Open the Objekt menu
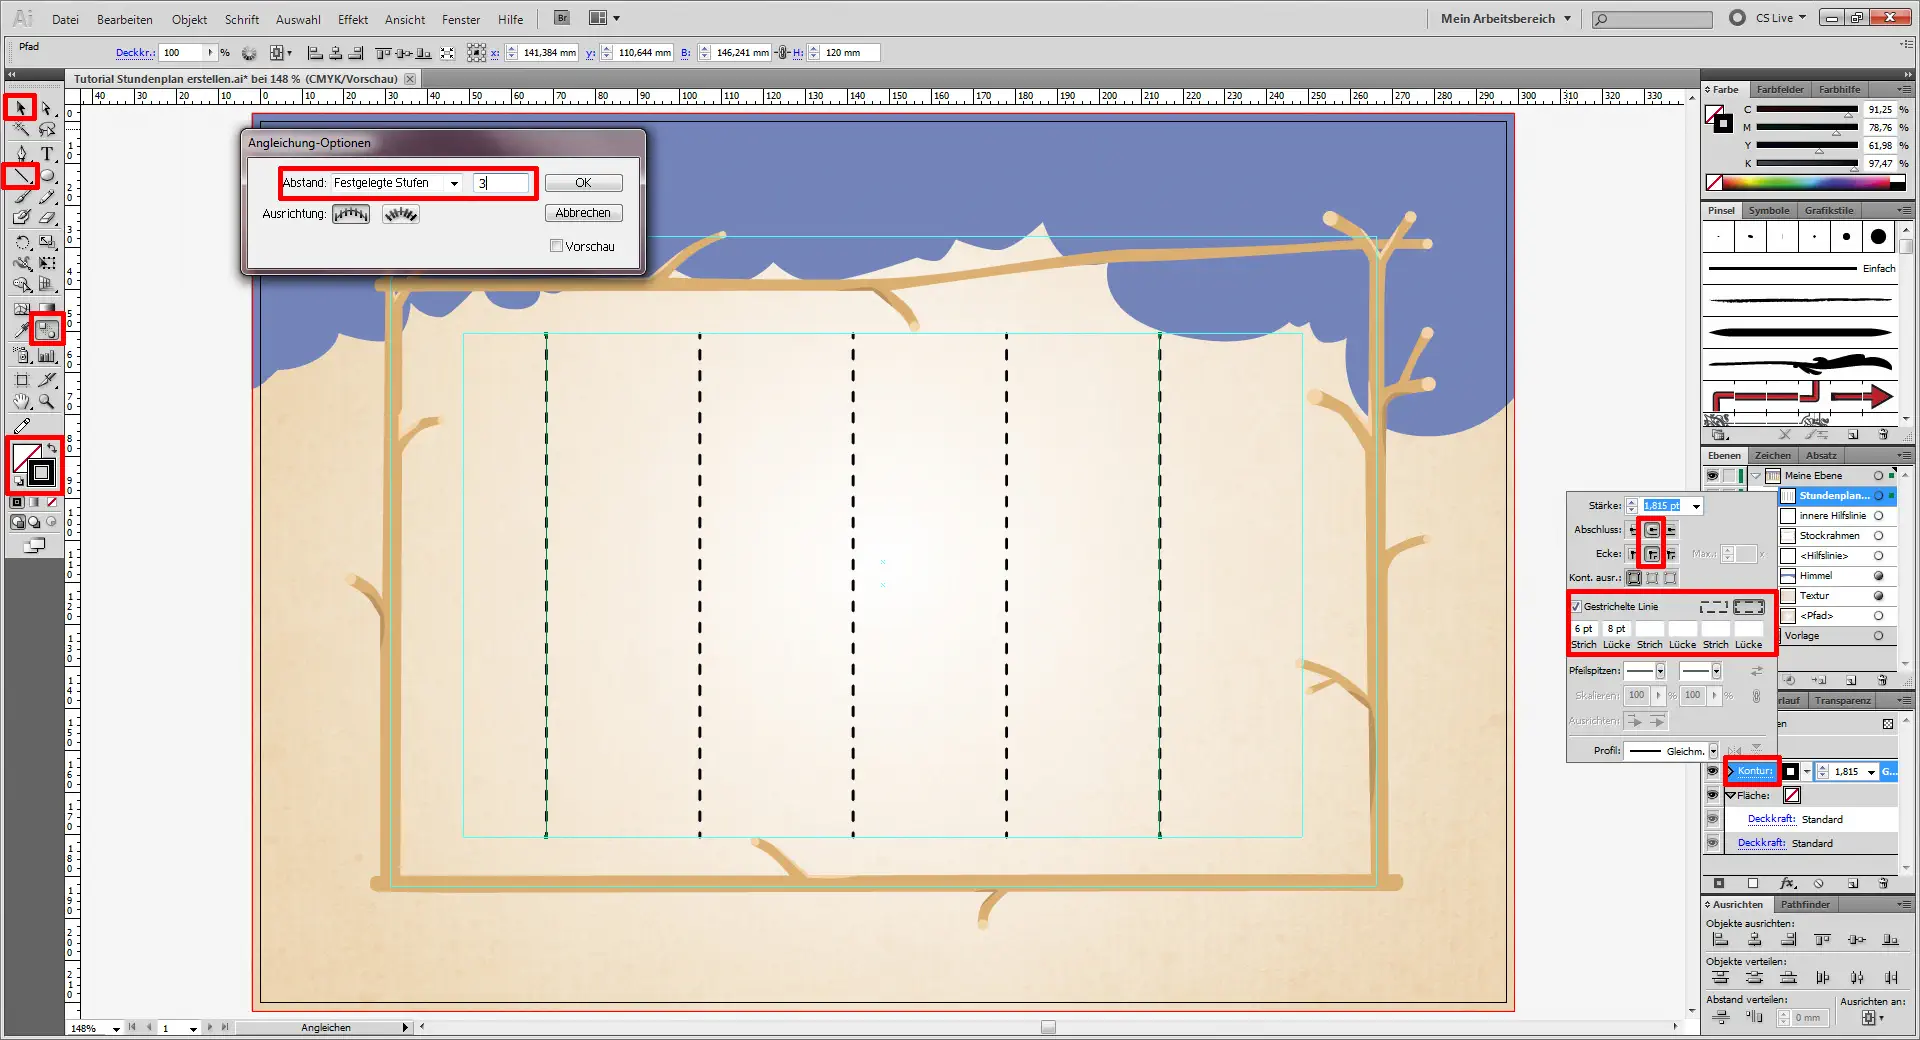This screenshot has width=1920, height=1040. [x=189, y=19]
